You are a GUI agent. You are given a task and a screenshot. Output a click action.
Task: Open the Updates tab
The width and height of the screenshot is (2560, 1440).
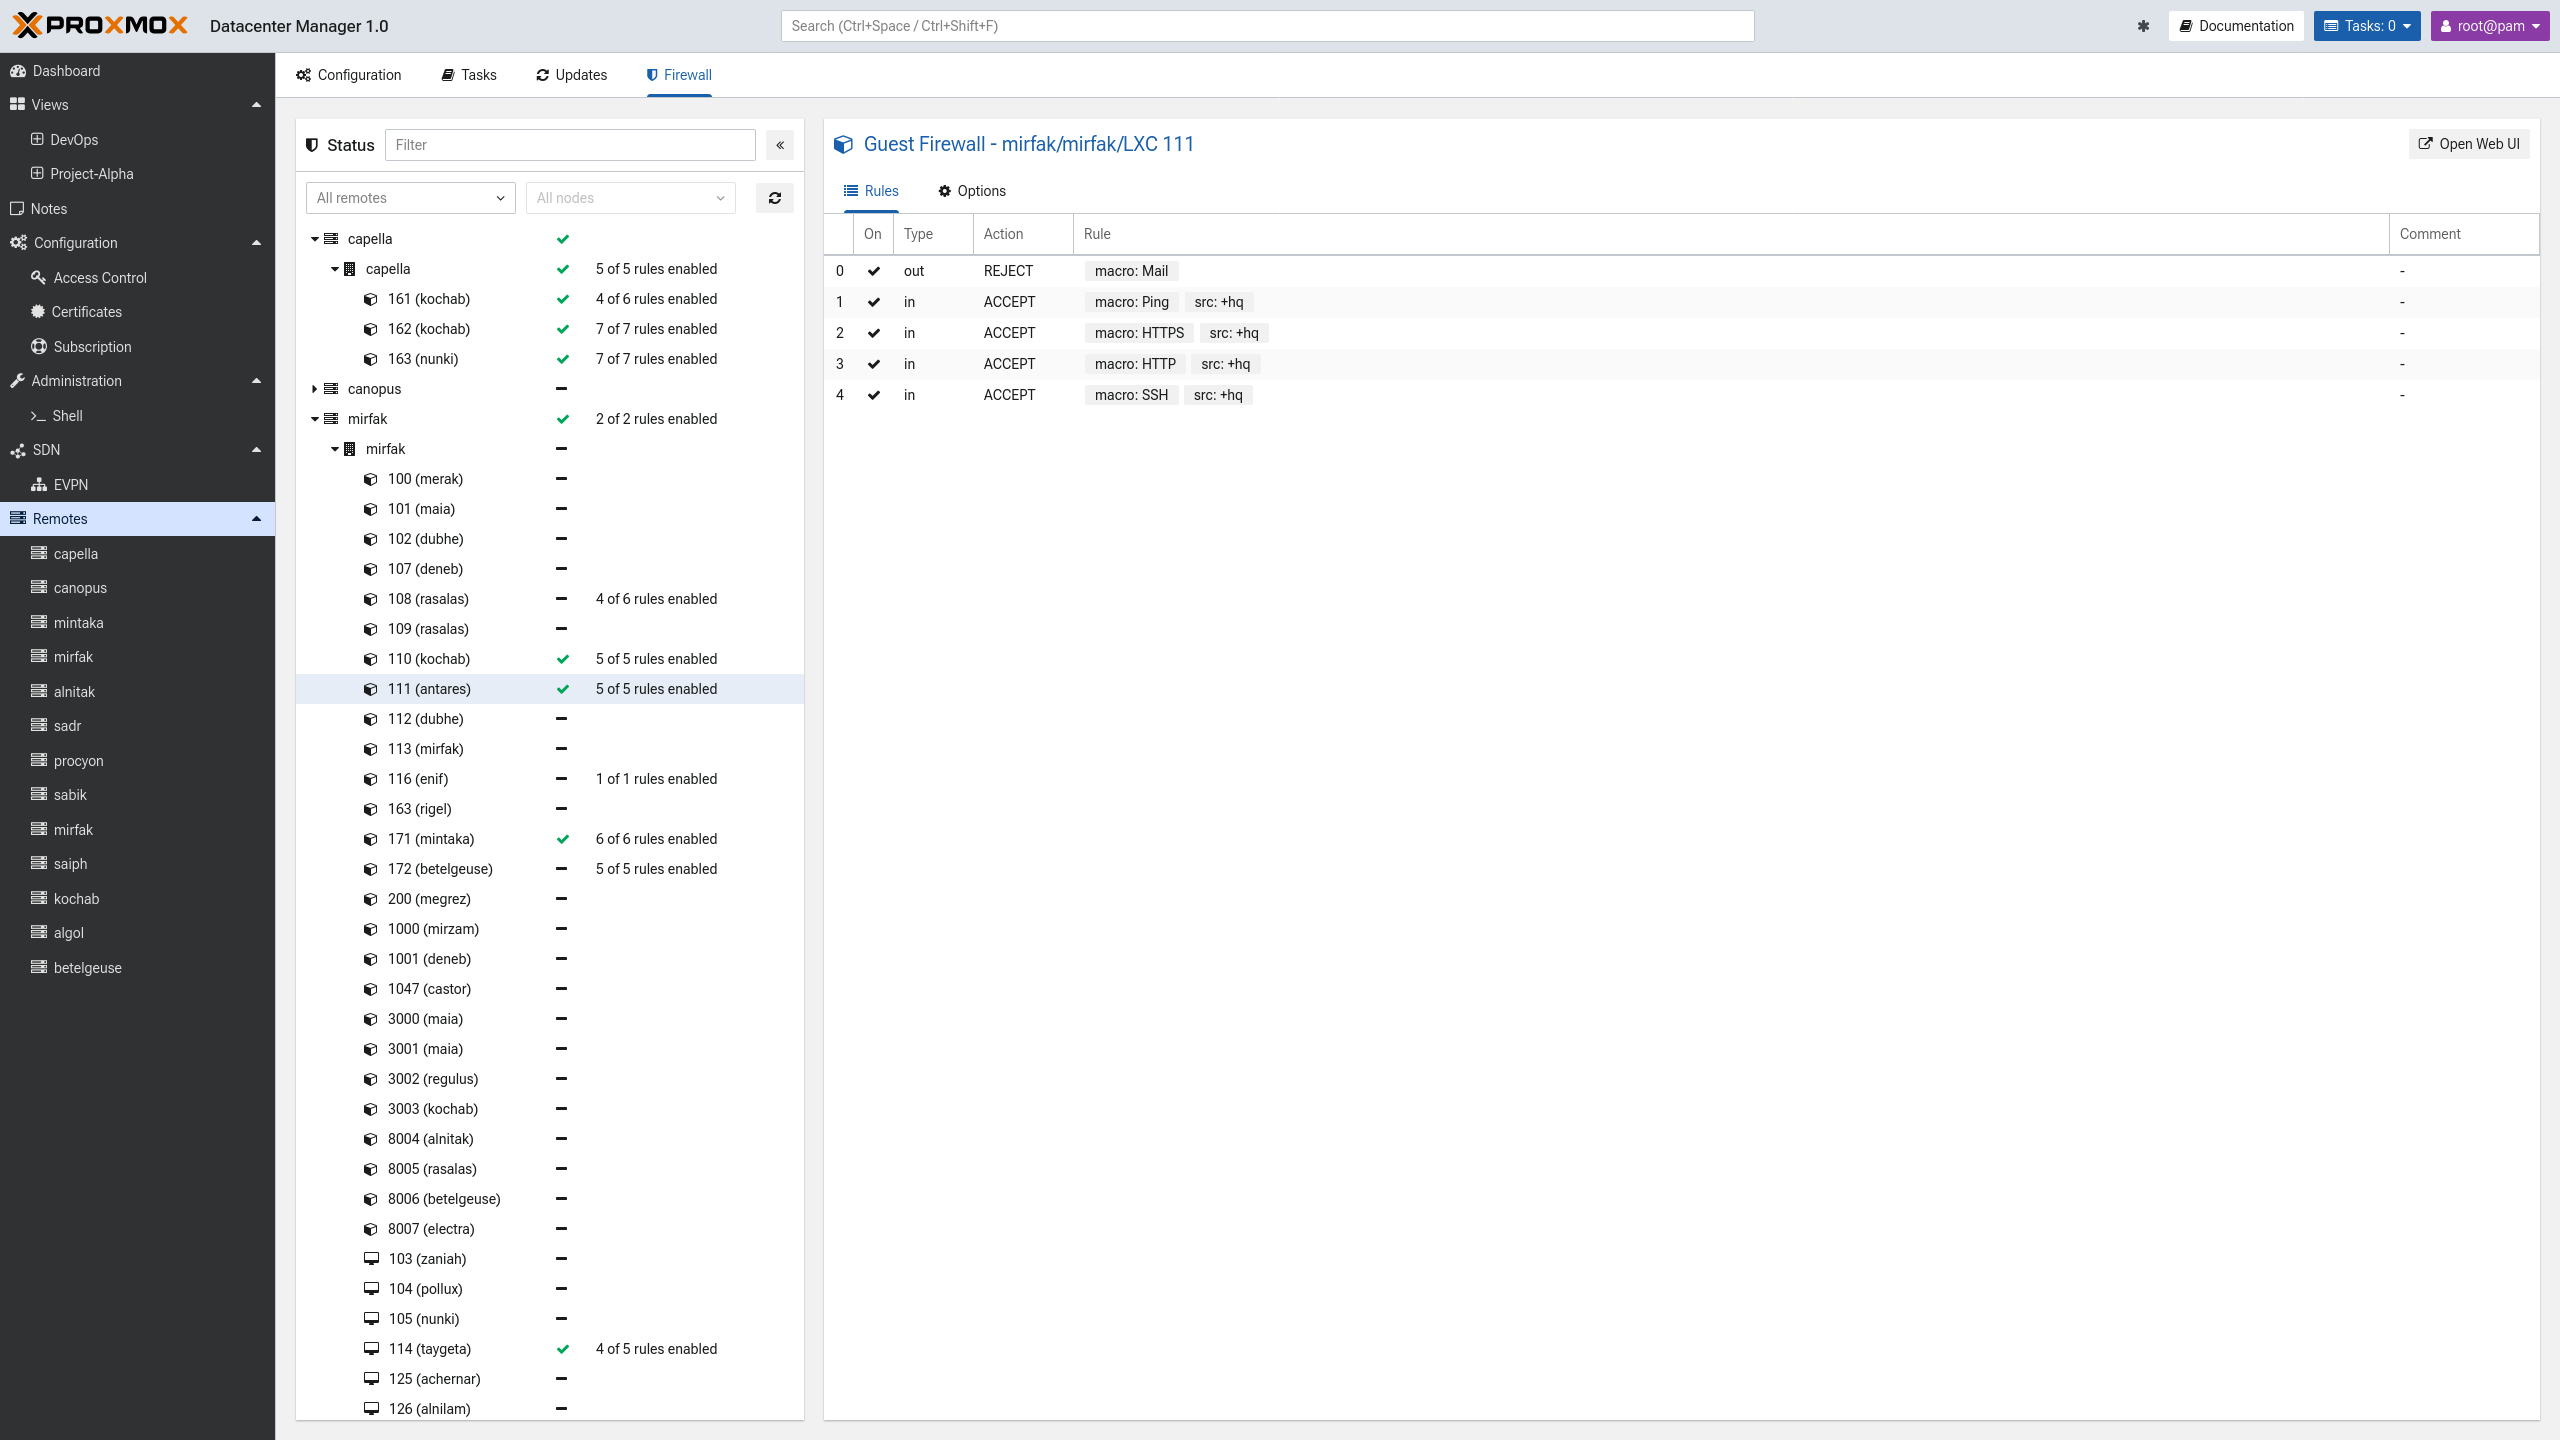[572, 75]
